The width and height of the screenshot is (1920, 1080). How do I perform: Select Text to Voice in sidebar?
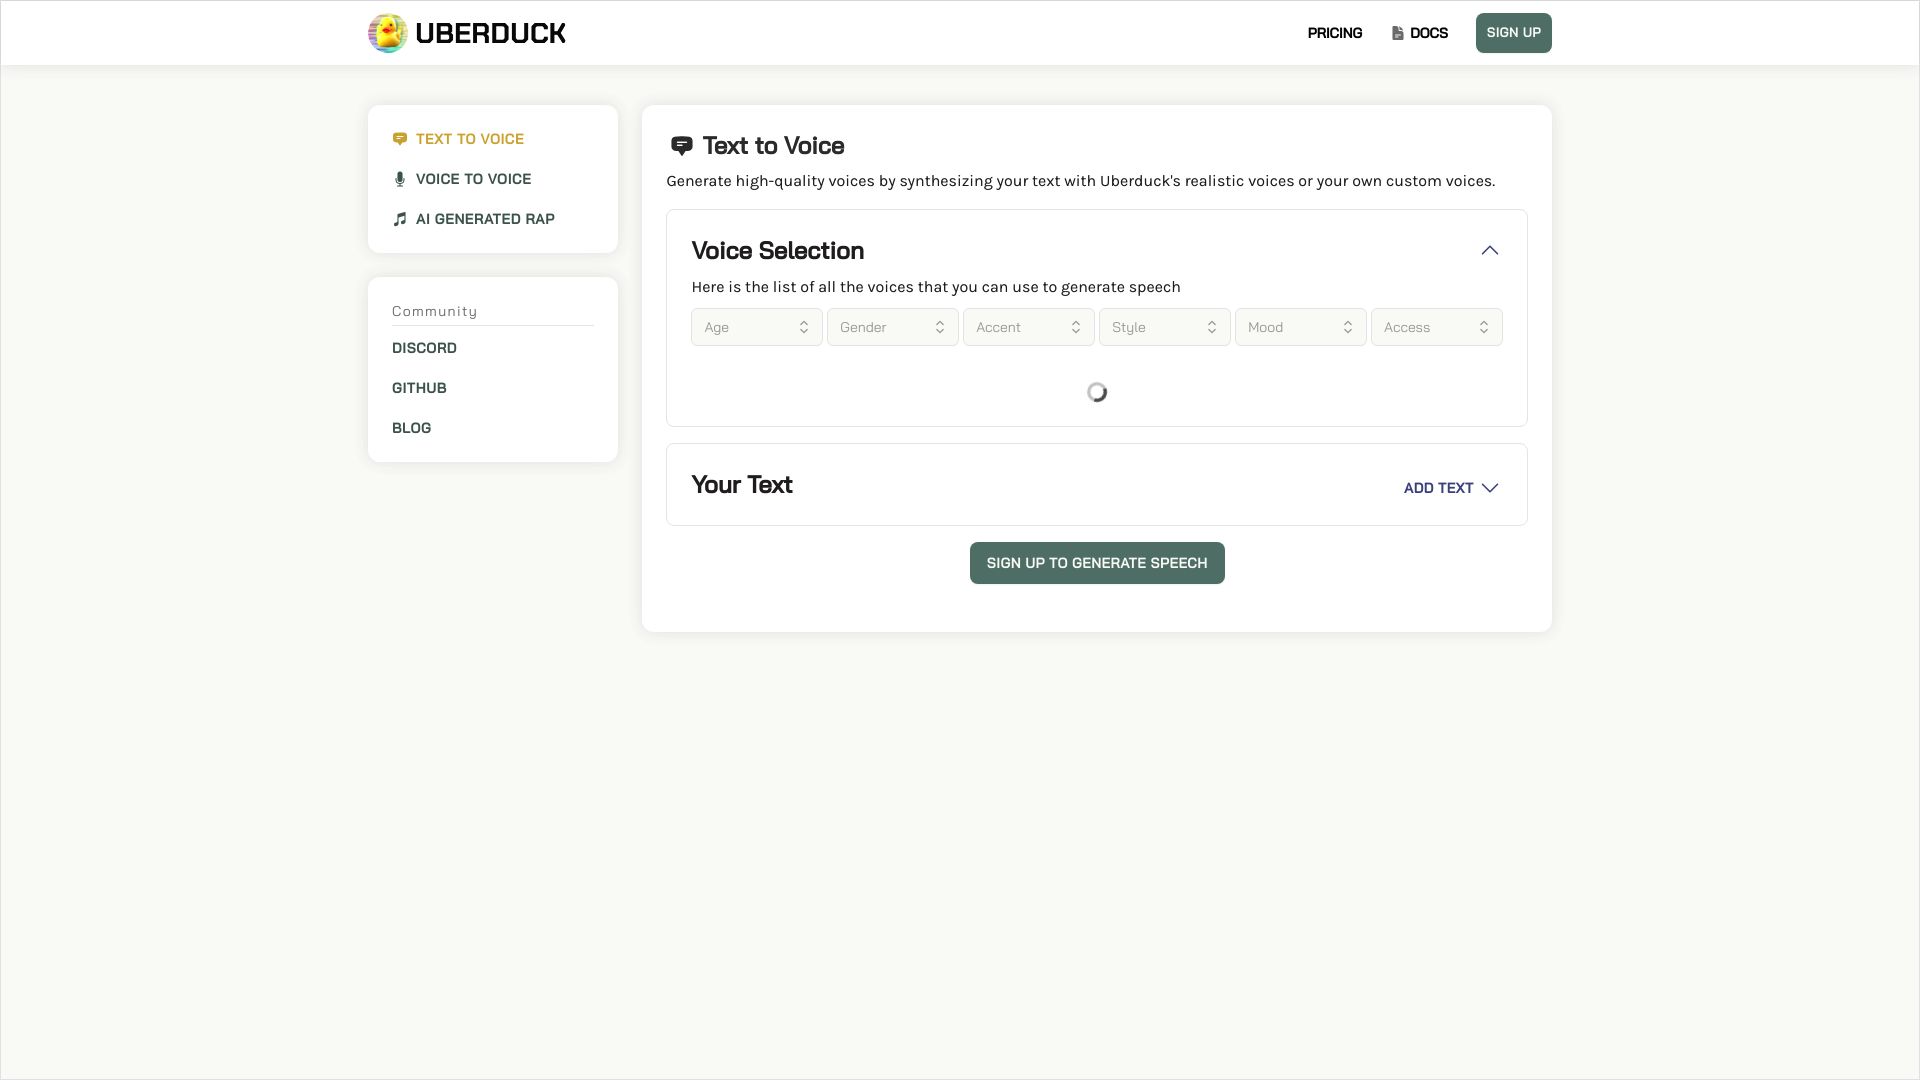pyautogui.click(x=458, y=139)
